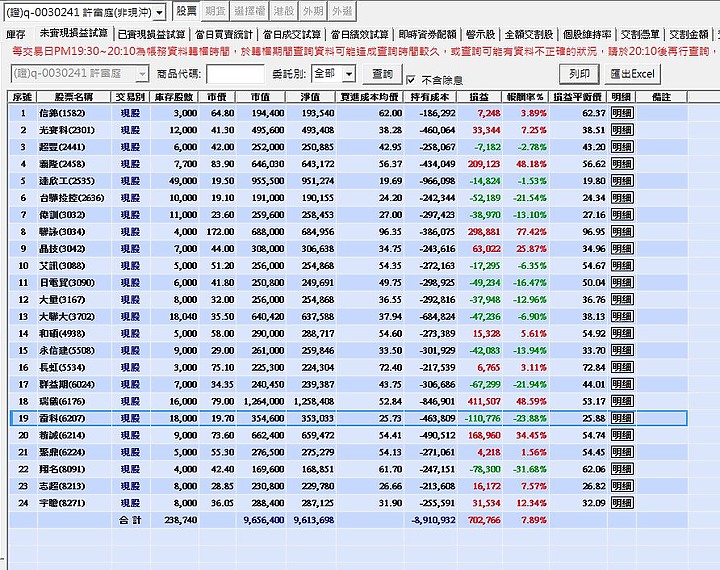Click the 明細 button for stock 2636
Image resolution: width=720 pixels, height=570 pixels.
[622, 198]
